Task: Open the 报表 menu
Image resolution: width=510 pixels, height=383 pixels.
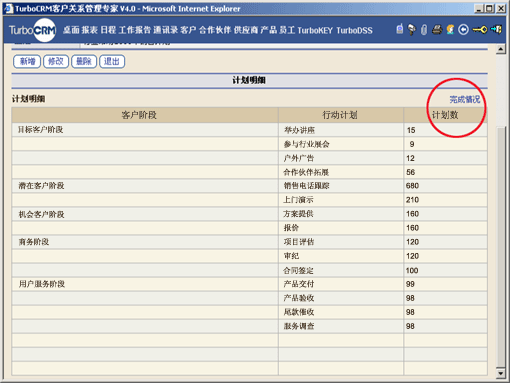Action: click(x=90, y=30)
